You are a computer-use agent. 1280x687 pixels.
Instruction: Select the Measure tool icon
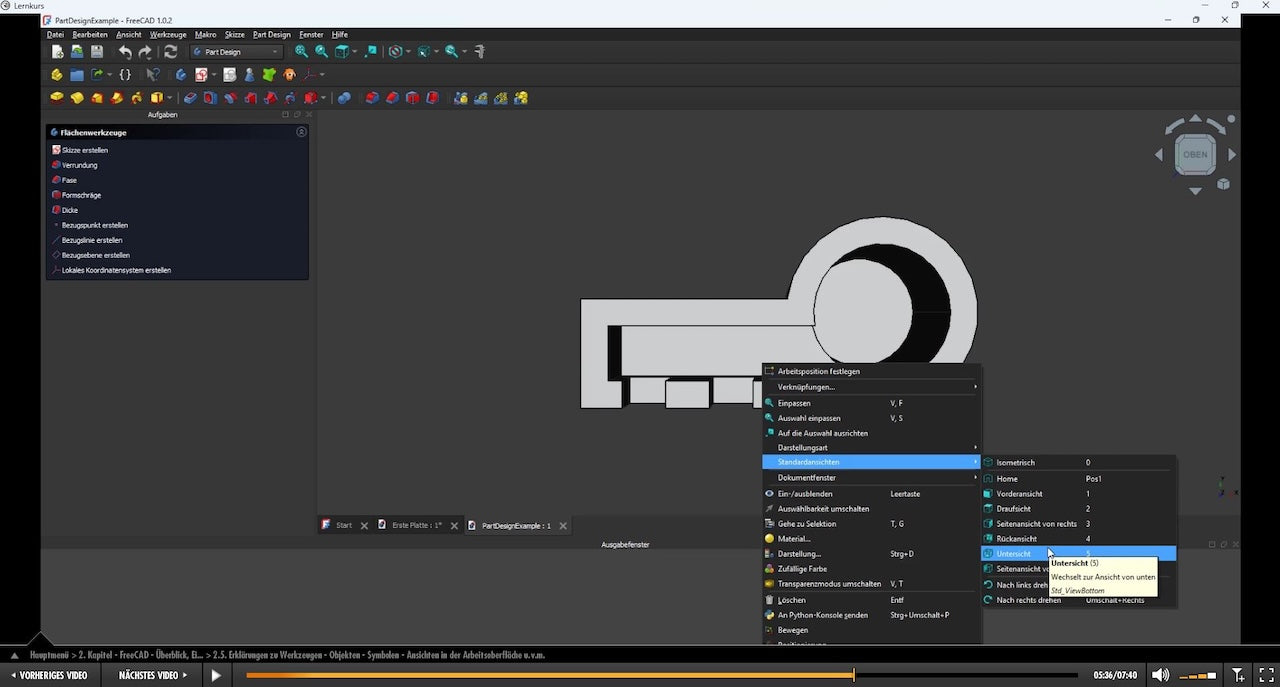point(480,52)
